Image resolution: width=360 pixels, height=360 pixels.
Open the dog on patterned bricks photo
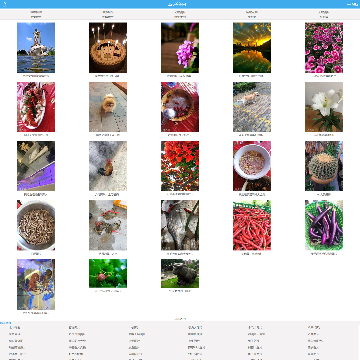coord(252,107)
